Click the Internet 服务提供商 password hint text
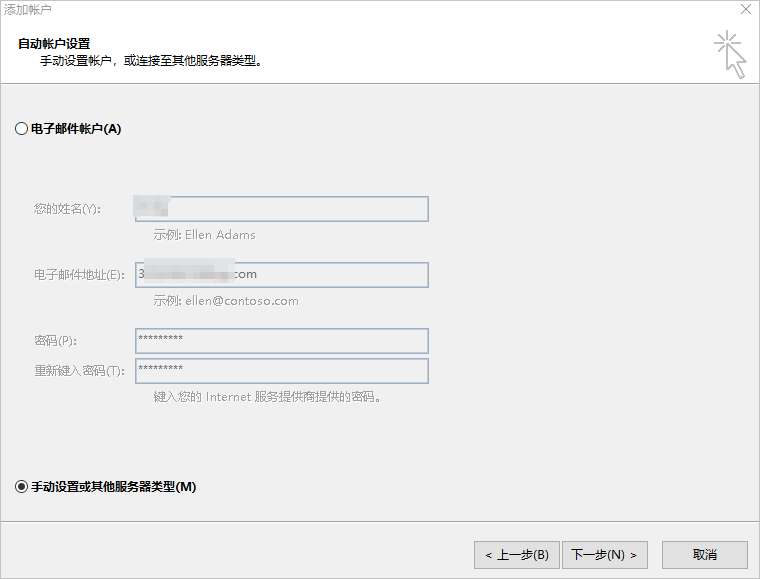This screenshot has width=760, height=579. pos(268,397)
